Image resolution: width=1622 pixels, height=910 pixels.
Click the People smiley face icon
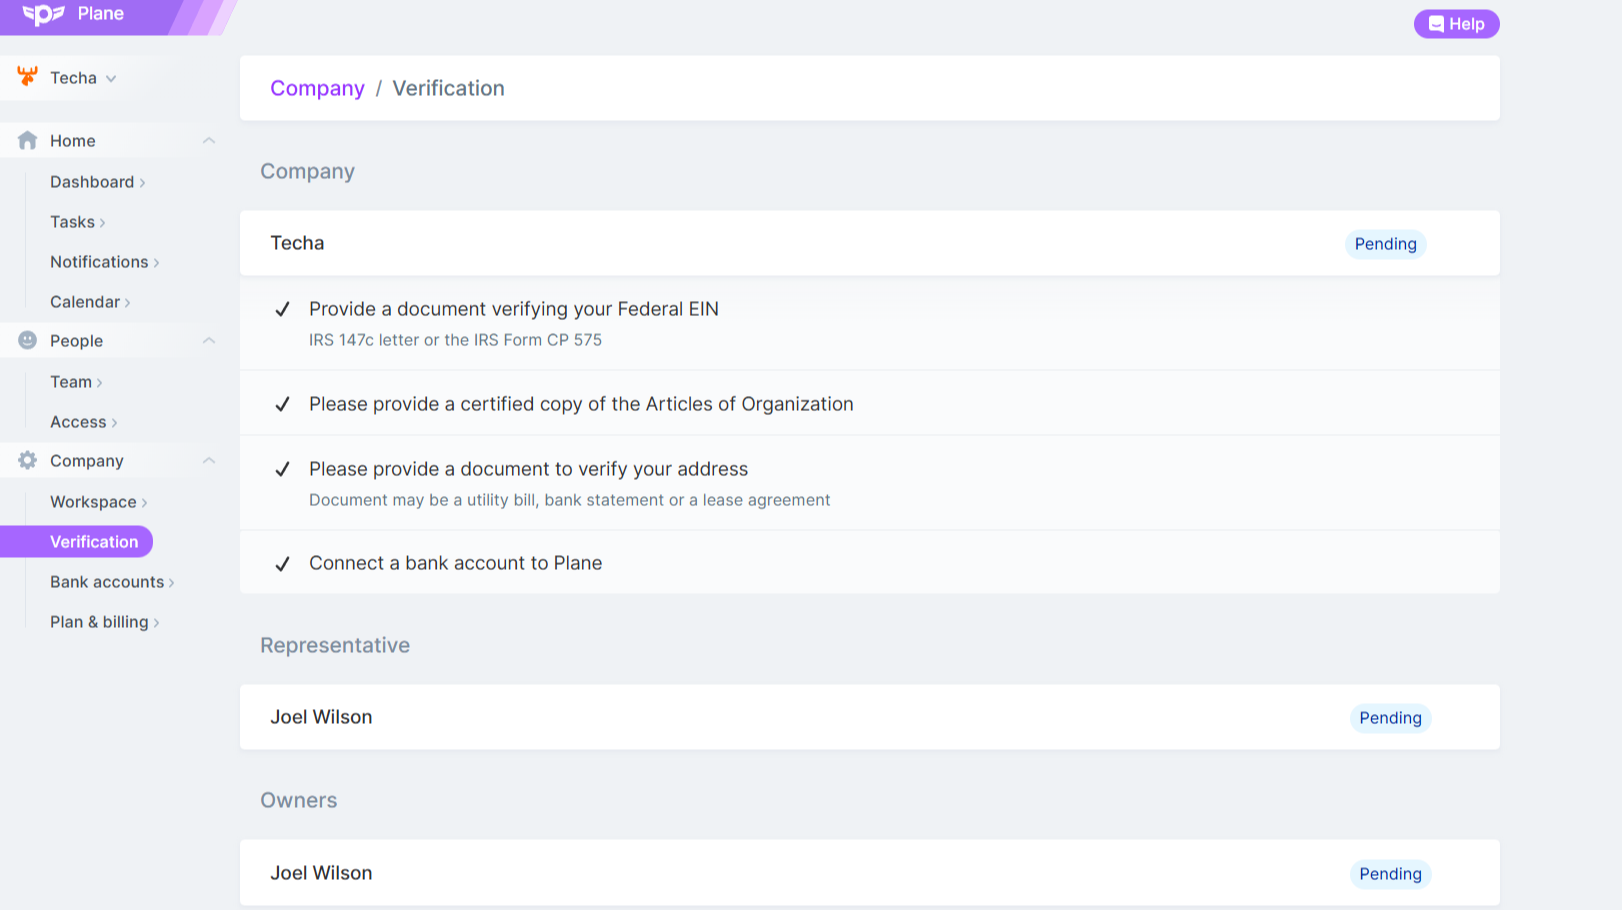27,340
